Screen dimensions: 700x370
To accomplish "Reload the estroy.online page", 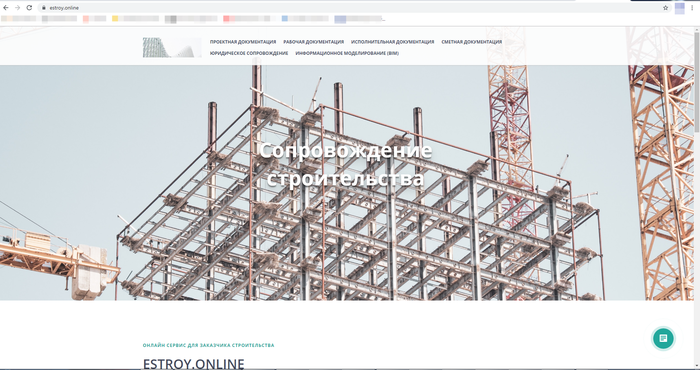I will point(29,8).
